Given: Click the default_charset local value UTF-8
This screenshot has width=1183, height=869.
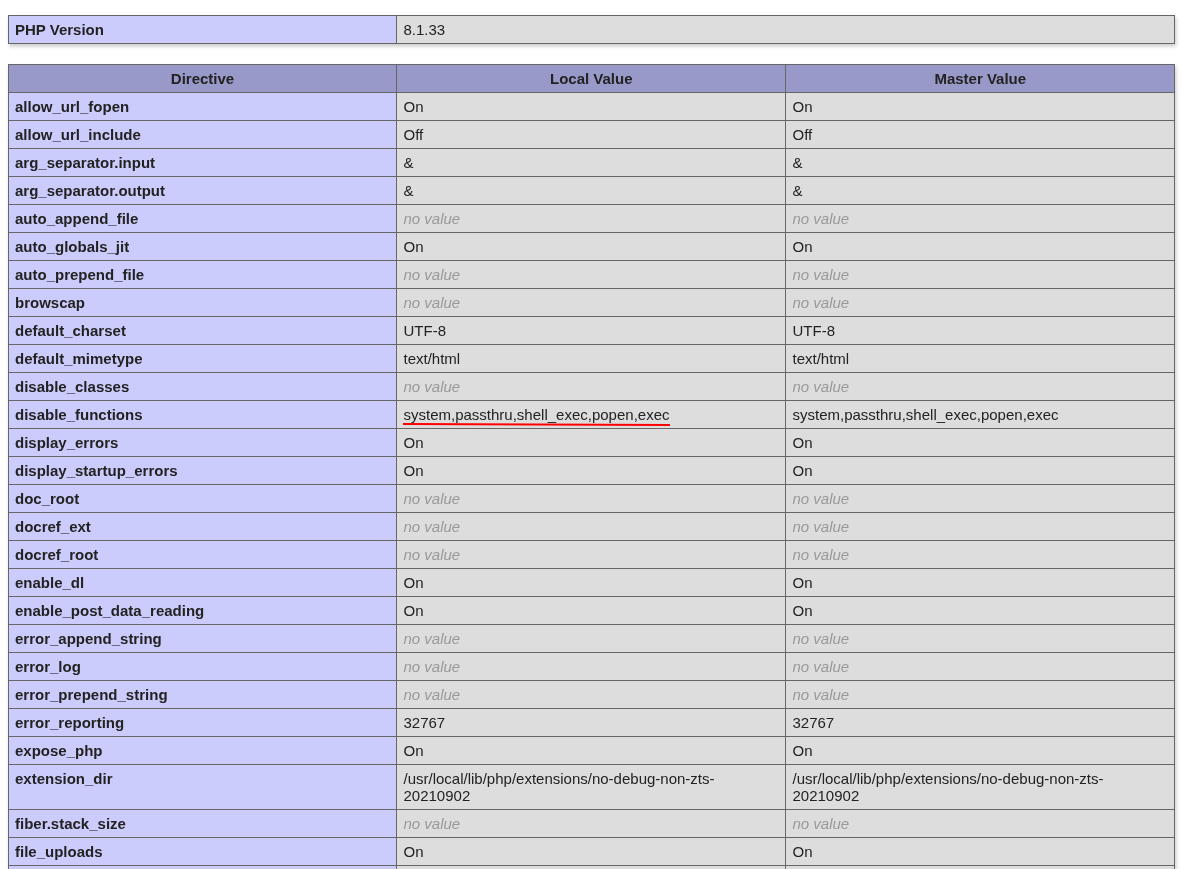Looking at the screenshot, I should tap(424, 331).
